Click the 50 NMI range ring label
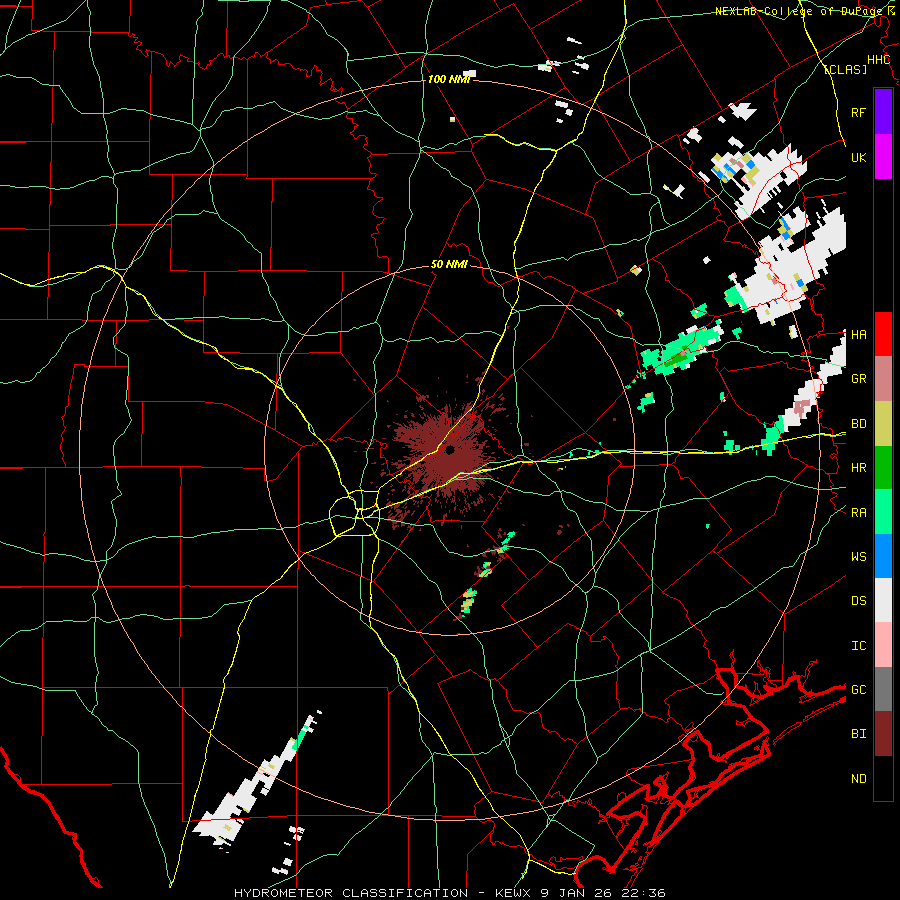This screenshot has height=900, width=900. click(x=449, y=265)
